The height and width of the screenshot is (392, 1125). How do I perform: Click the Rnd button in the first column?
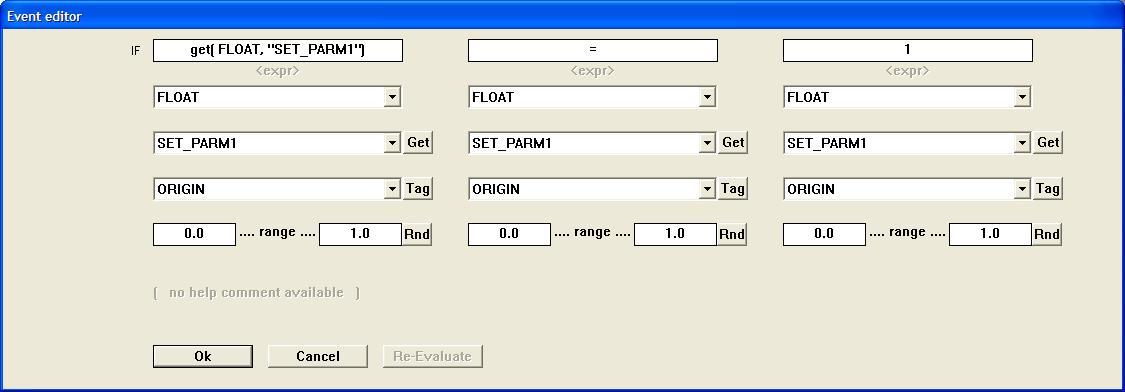(417, 234)
